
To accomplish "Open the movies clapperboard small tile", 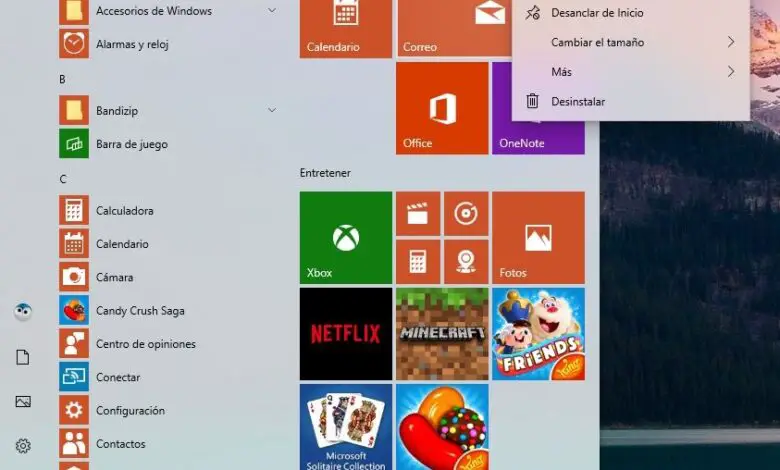I will coord(418,214).
